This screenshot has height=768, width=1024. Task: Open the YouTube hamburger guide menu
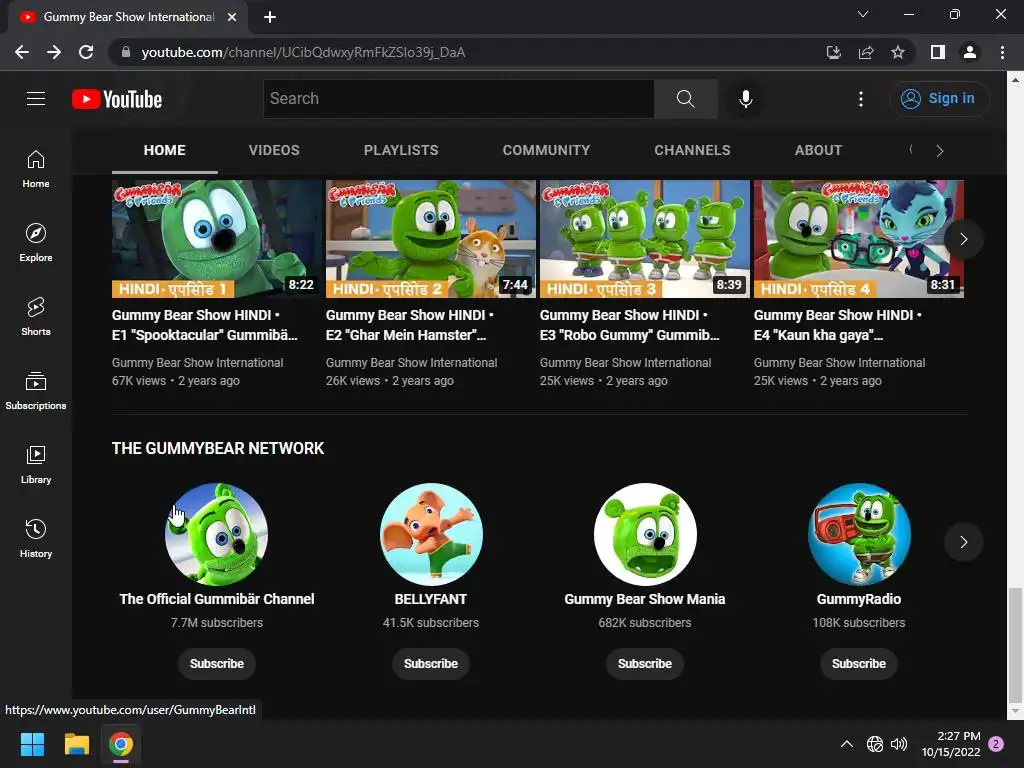[x=36, y=99]
